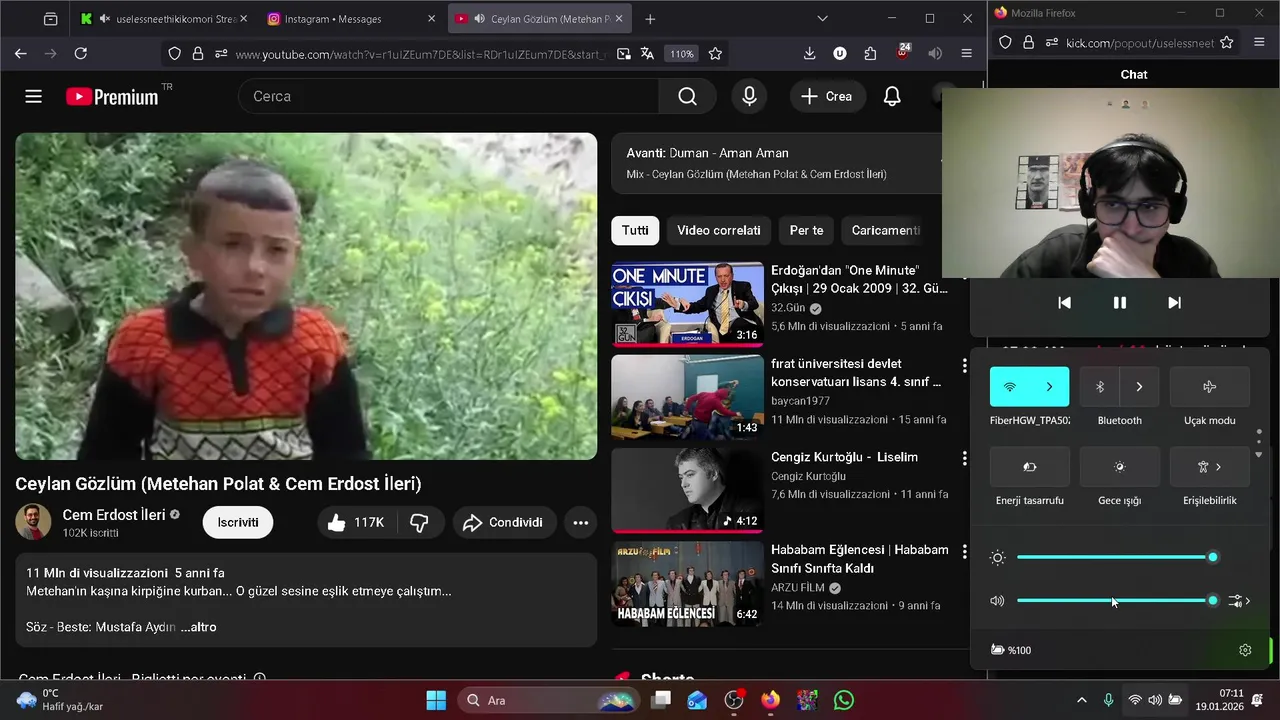Click the Iscriviti subscribed button
This screenshot has width=1280, height=720.
click(x=238, y=522)
